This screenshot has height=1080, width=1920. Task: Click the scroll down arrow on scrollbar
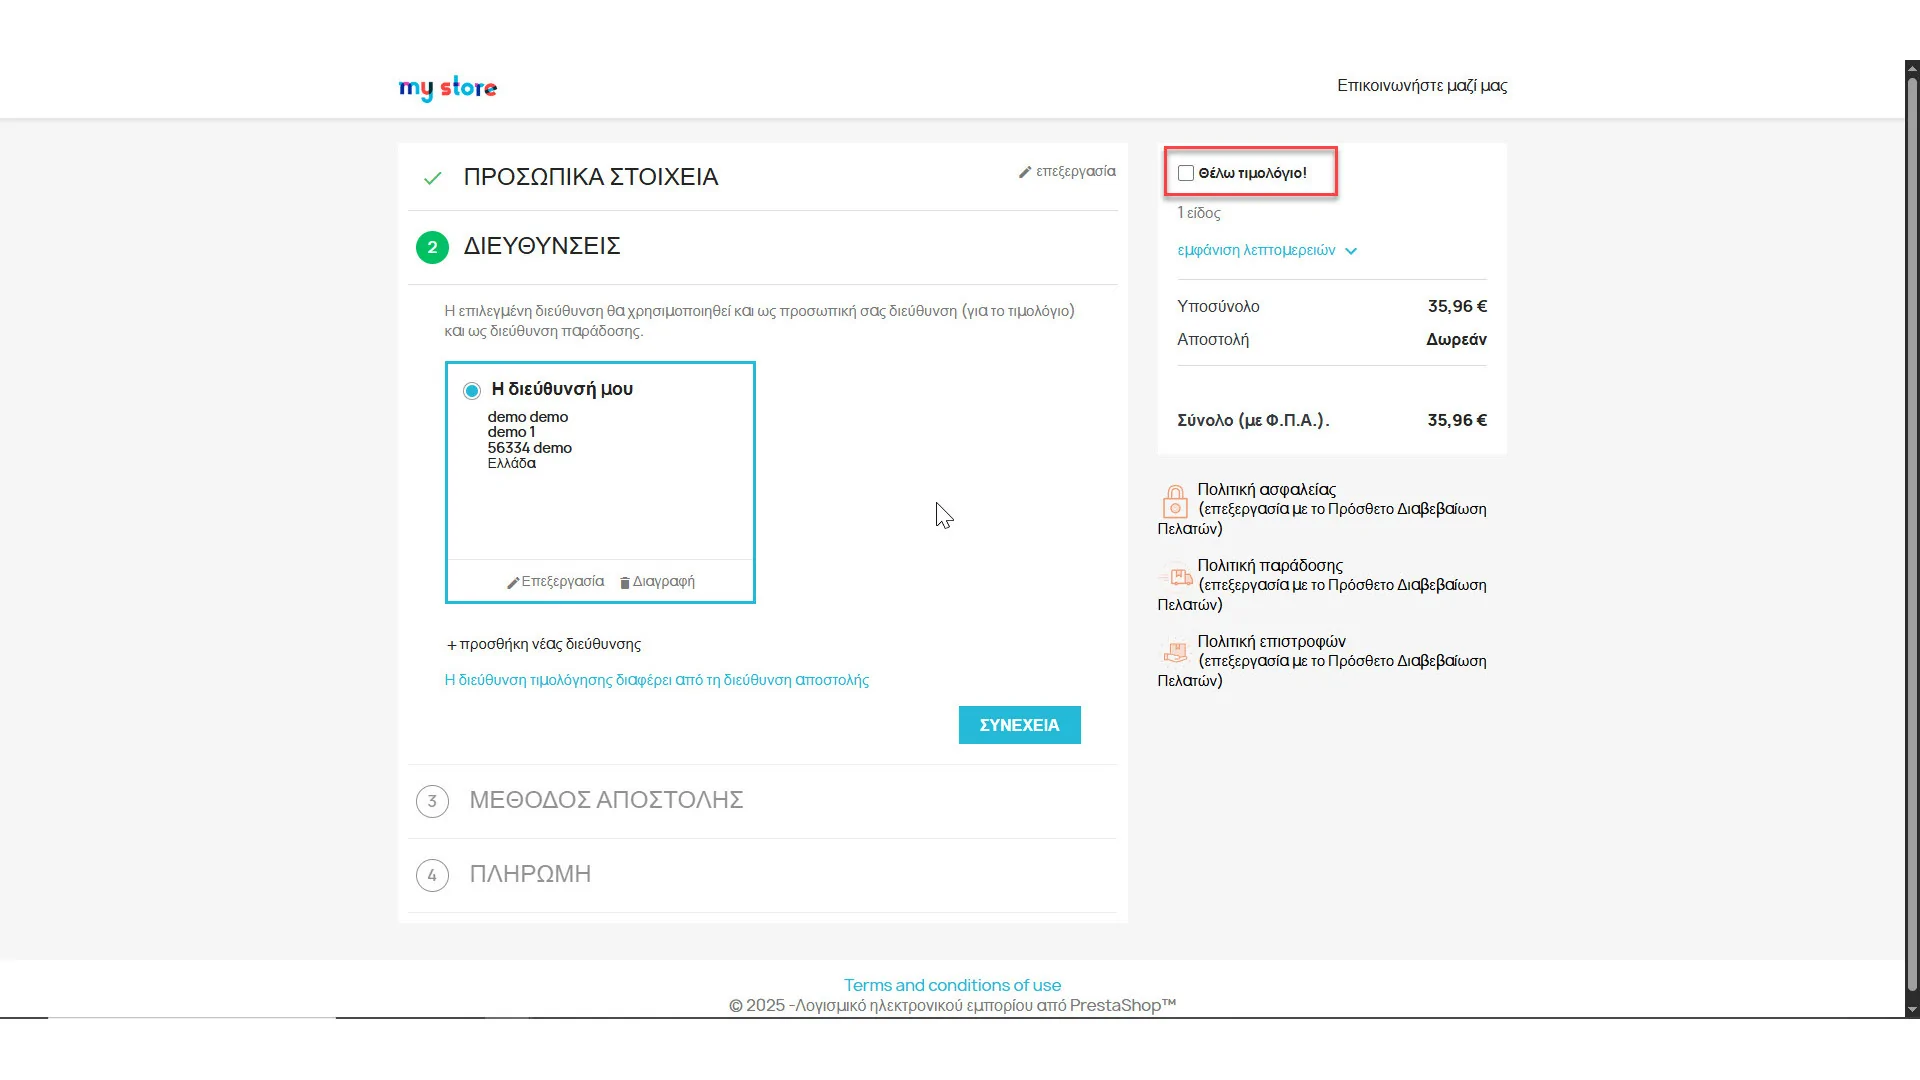point(1912,1010)
